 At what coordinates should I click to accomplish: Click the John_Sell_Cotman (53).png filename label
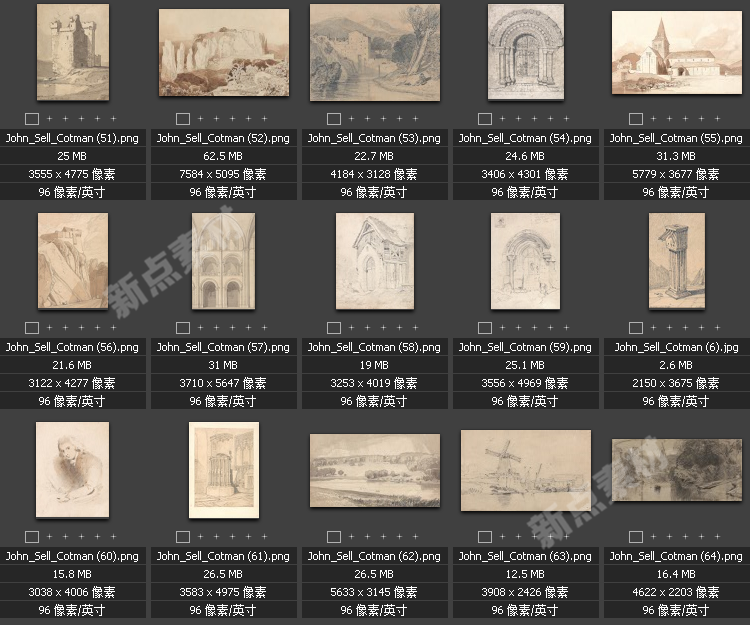pos(374,138)
